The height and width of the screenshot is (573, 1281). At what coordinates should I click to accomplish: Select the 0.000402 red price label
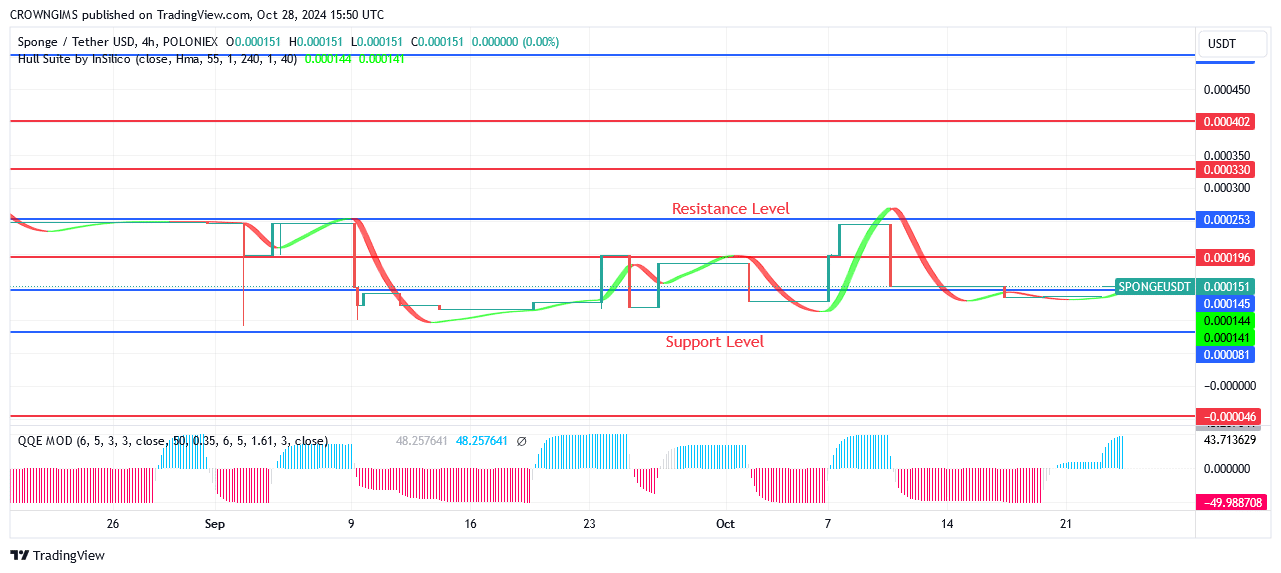(1227, 122)
